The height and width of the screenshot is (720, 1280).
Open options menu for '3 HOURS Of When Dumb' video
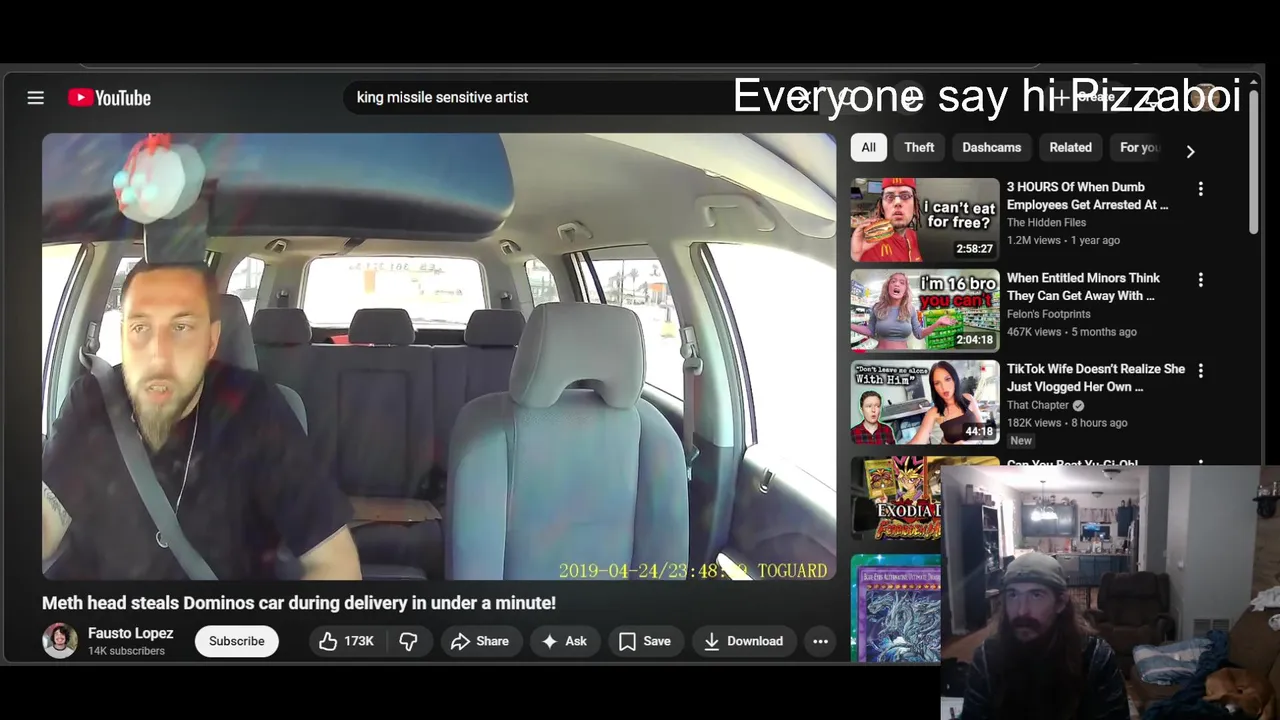tap(1200, 189)
